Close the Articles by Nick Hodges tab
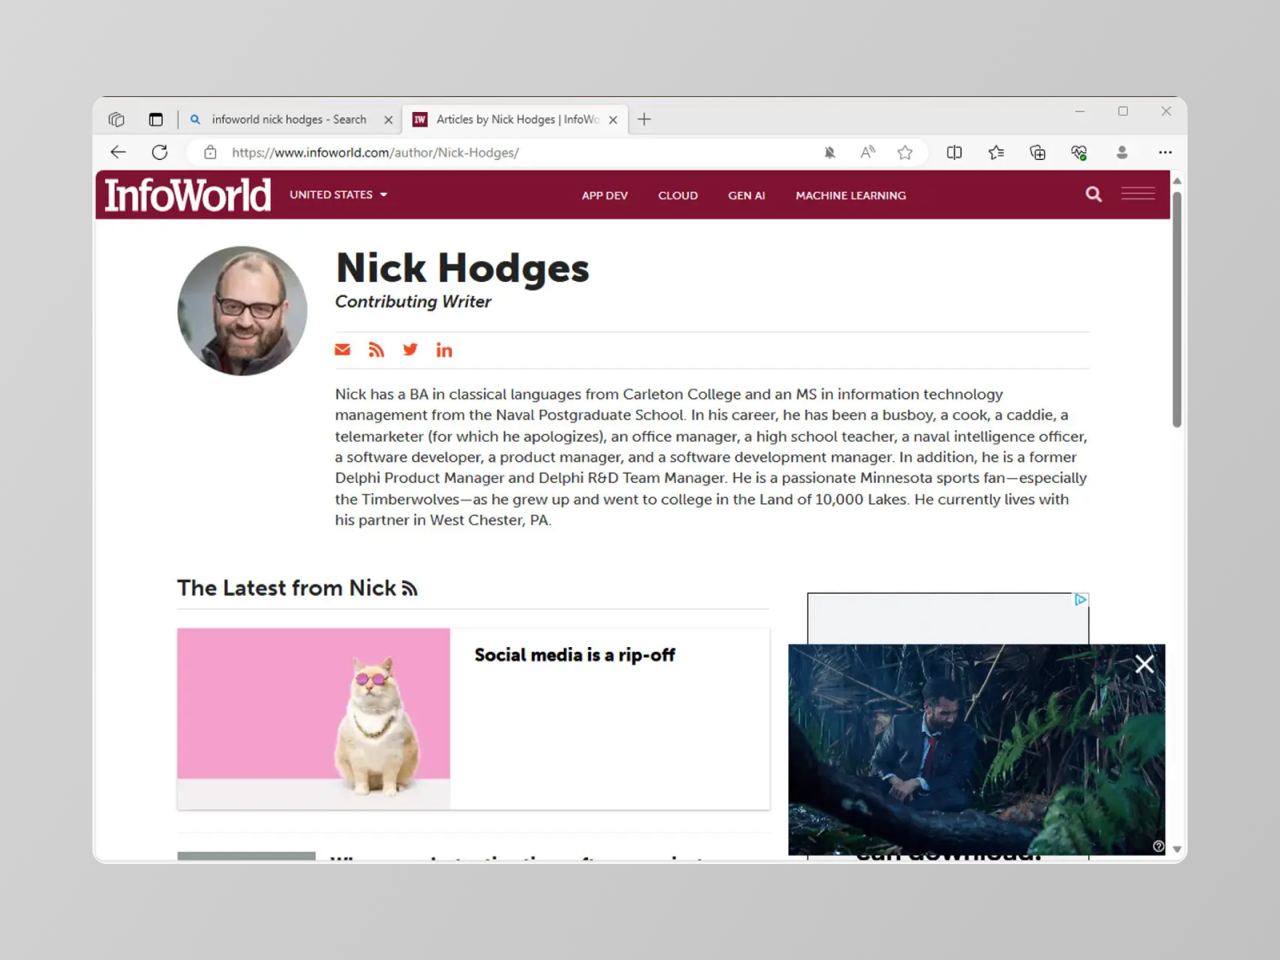This screenshot has height=960, width=1280. coord(613,120)
